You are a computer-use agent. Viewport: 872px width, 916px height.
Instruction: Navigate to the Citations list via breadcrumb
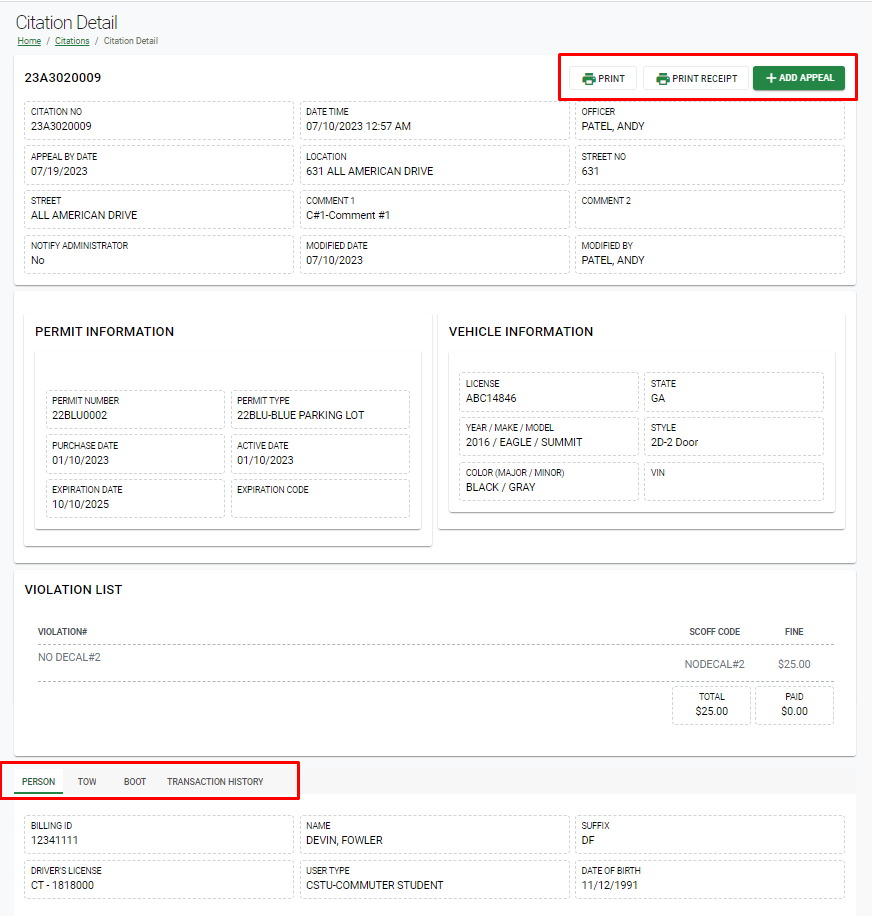point(71,41)
